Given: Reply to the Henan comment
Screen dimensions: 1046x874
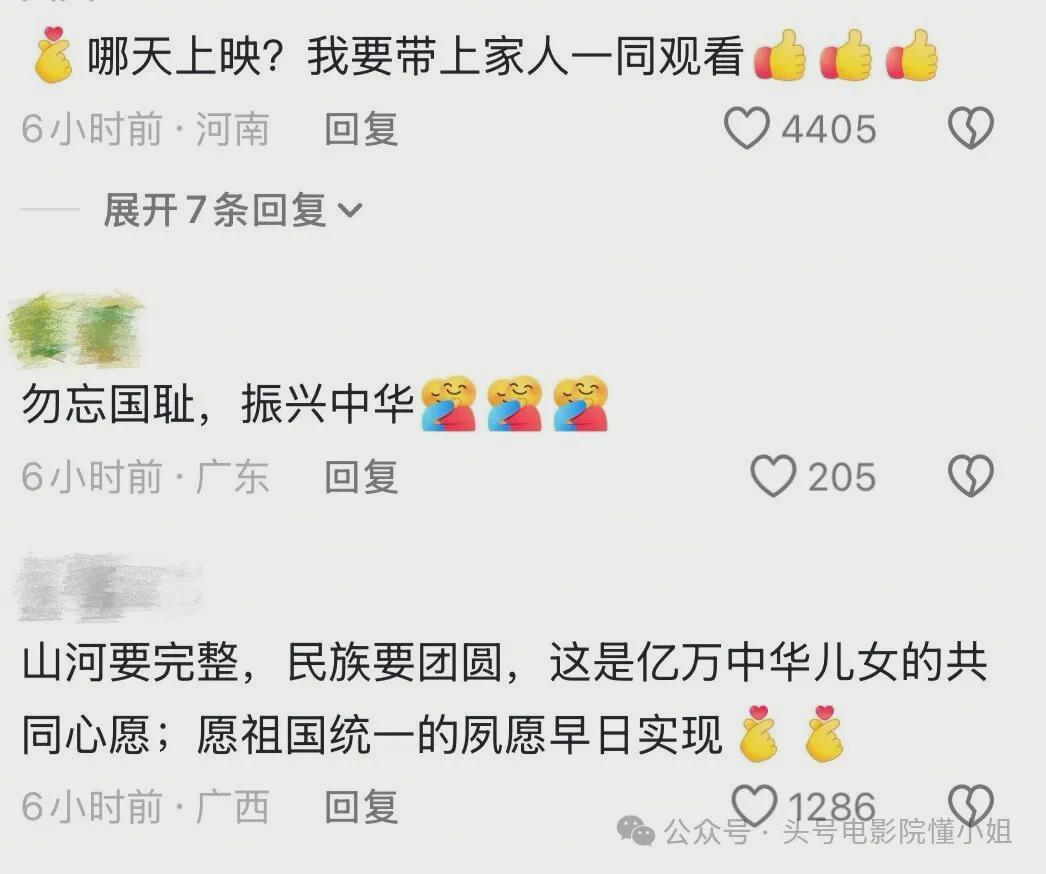Looking at the screenshot, I should point(362,129).
